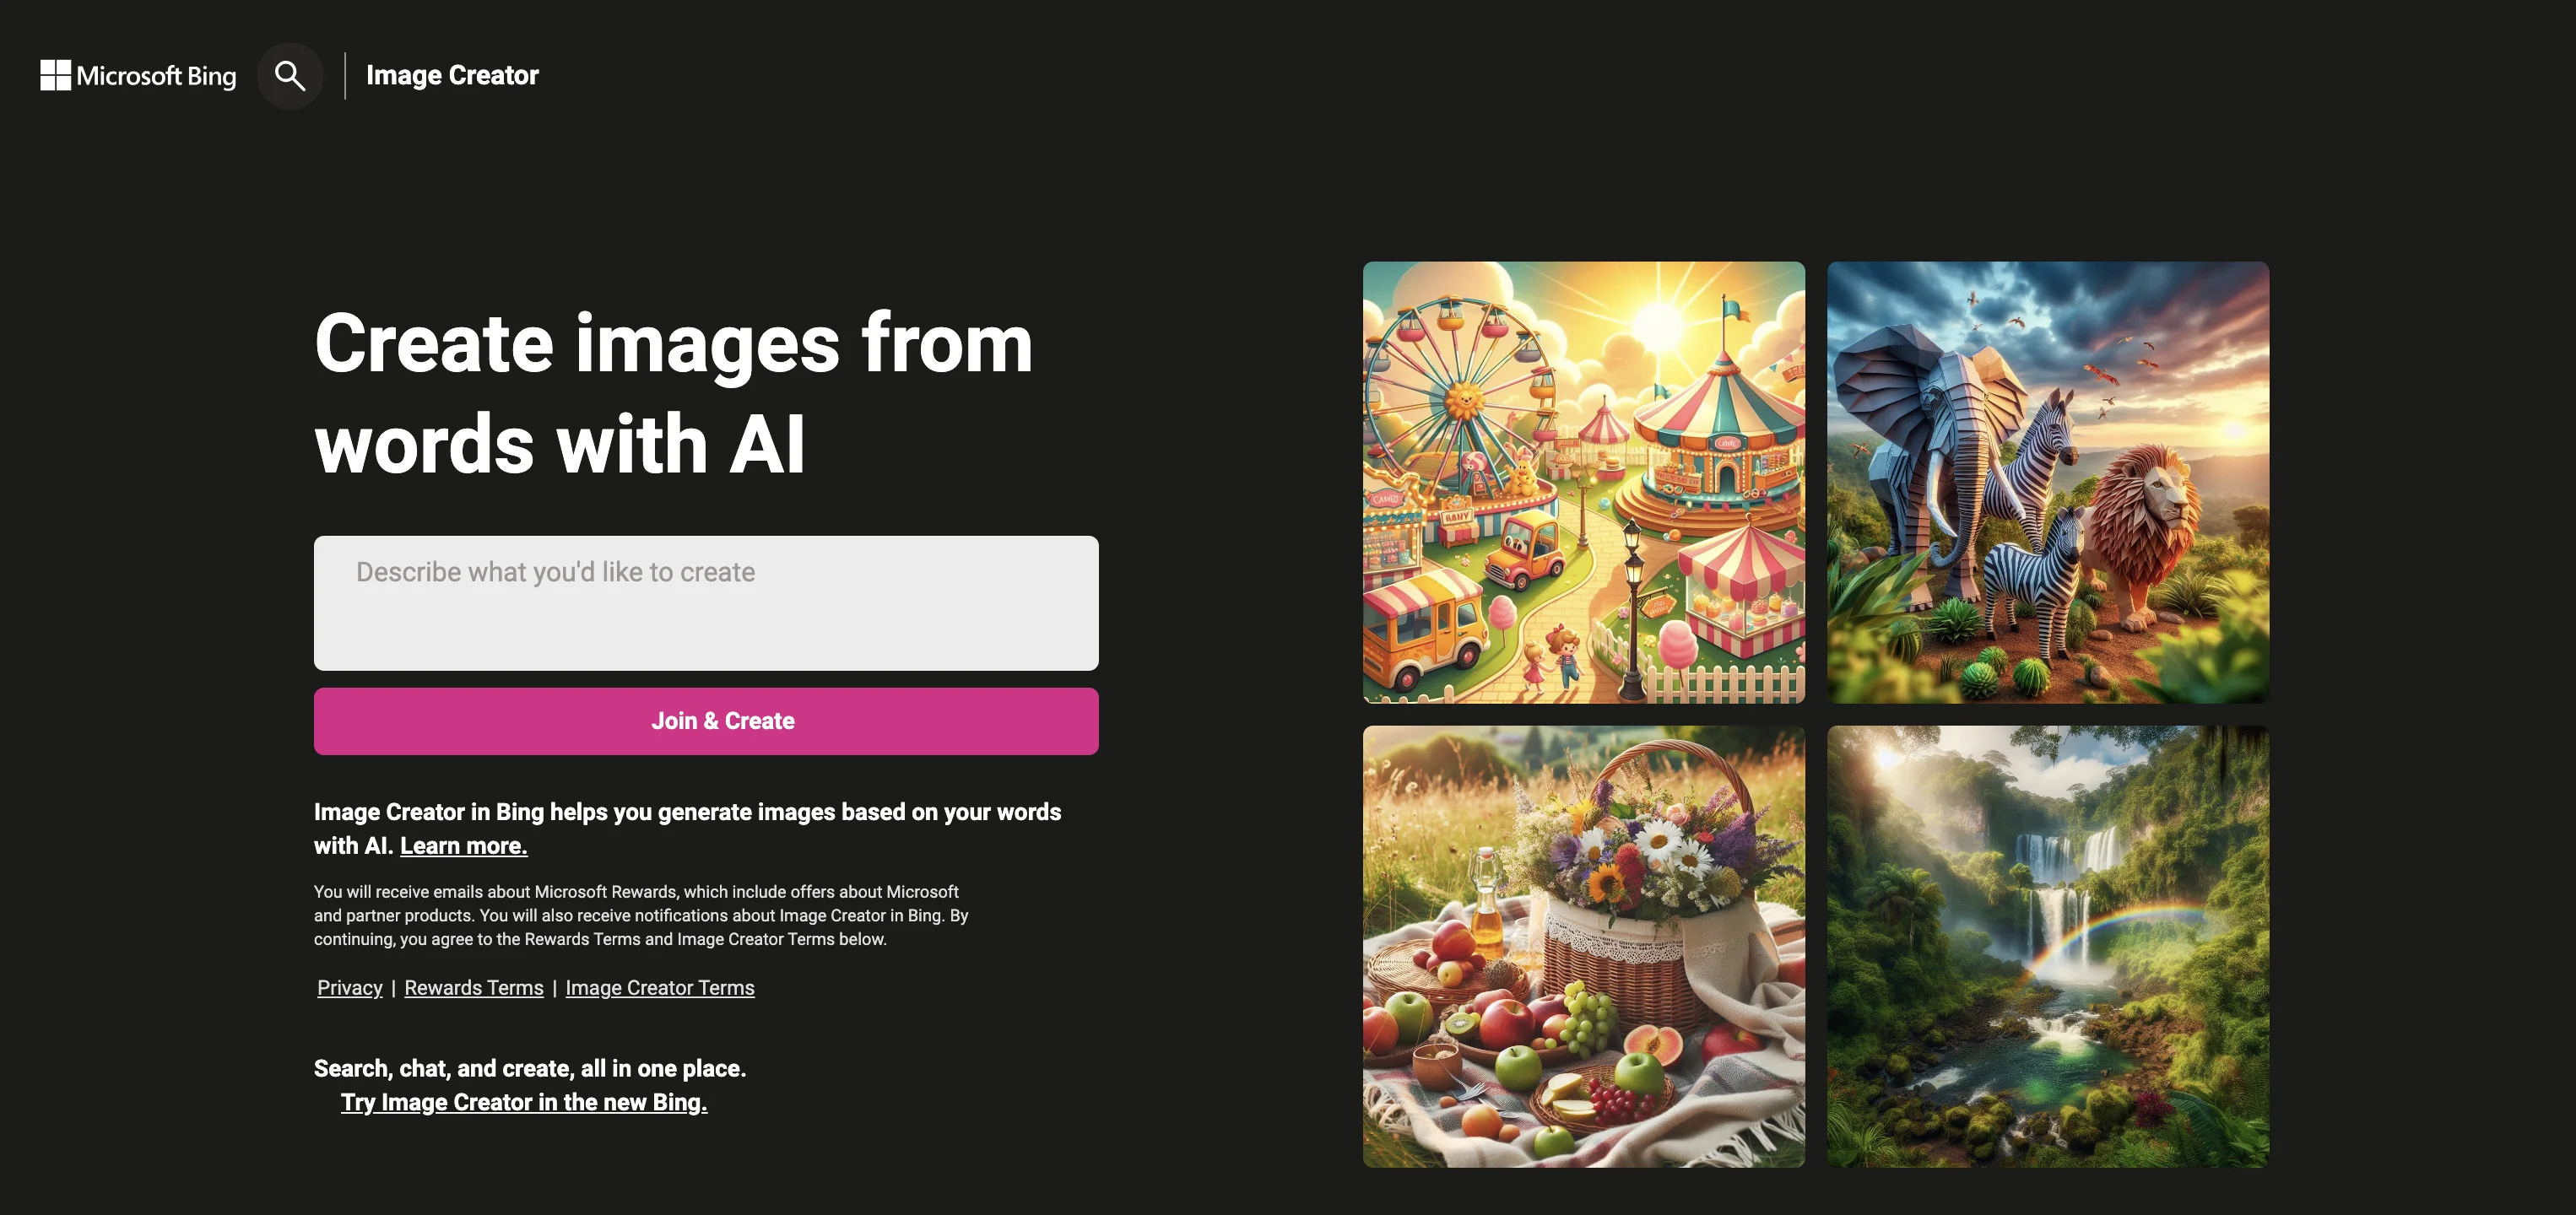The height and width of the screenshot is (1215, 2576).
Task: Click the 'Search, chat, and create' text
Action: pyautogui.click(x=530, y=1068)
